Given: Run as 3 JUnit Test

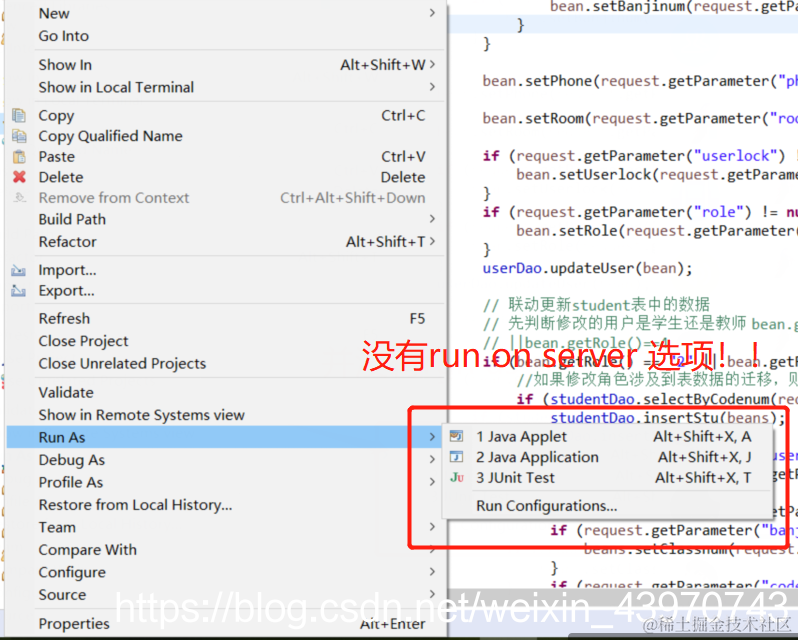Looking at the screenshot, I should (608, 478).
